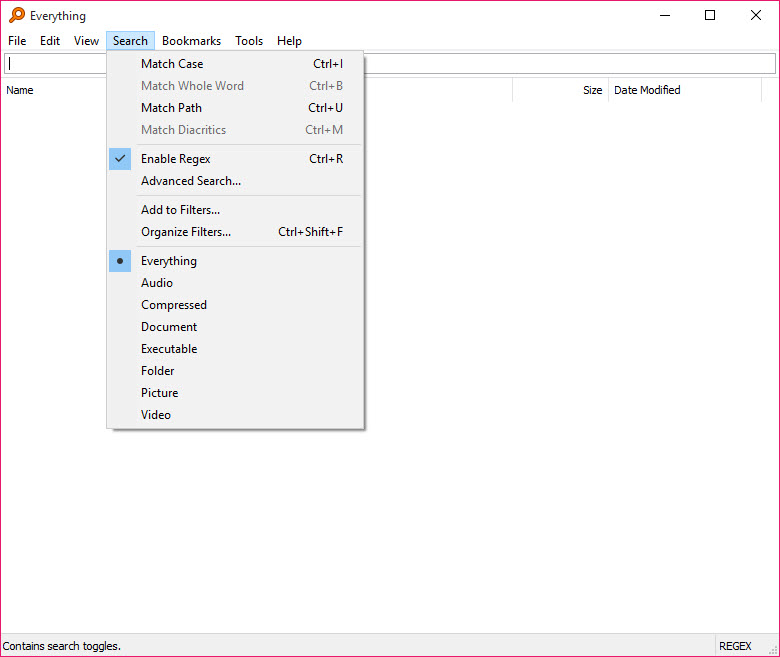The width and height of the screenshot is (780, 657).
Task: Select the Folder filter
Action: coord(235,371)
